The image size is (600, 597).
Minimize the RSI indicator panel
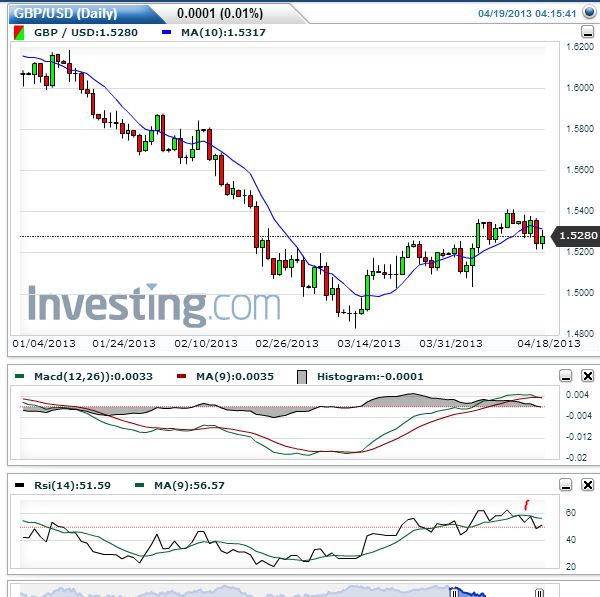tap(566, 485)
